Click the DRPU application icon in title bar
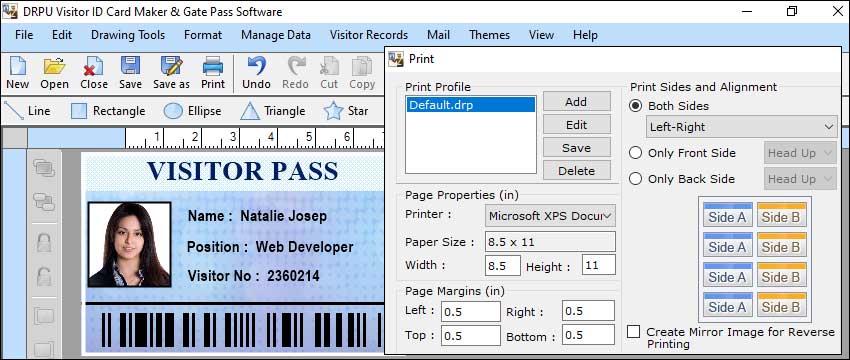This screenshot has height=360, width=850. click(x=10, y=11)
